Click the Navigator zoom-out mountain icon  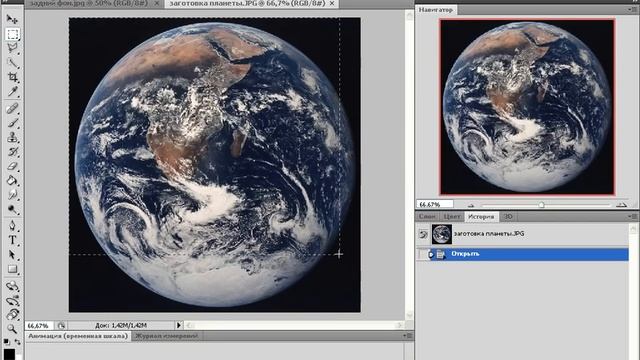tap(471, 205)
